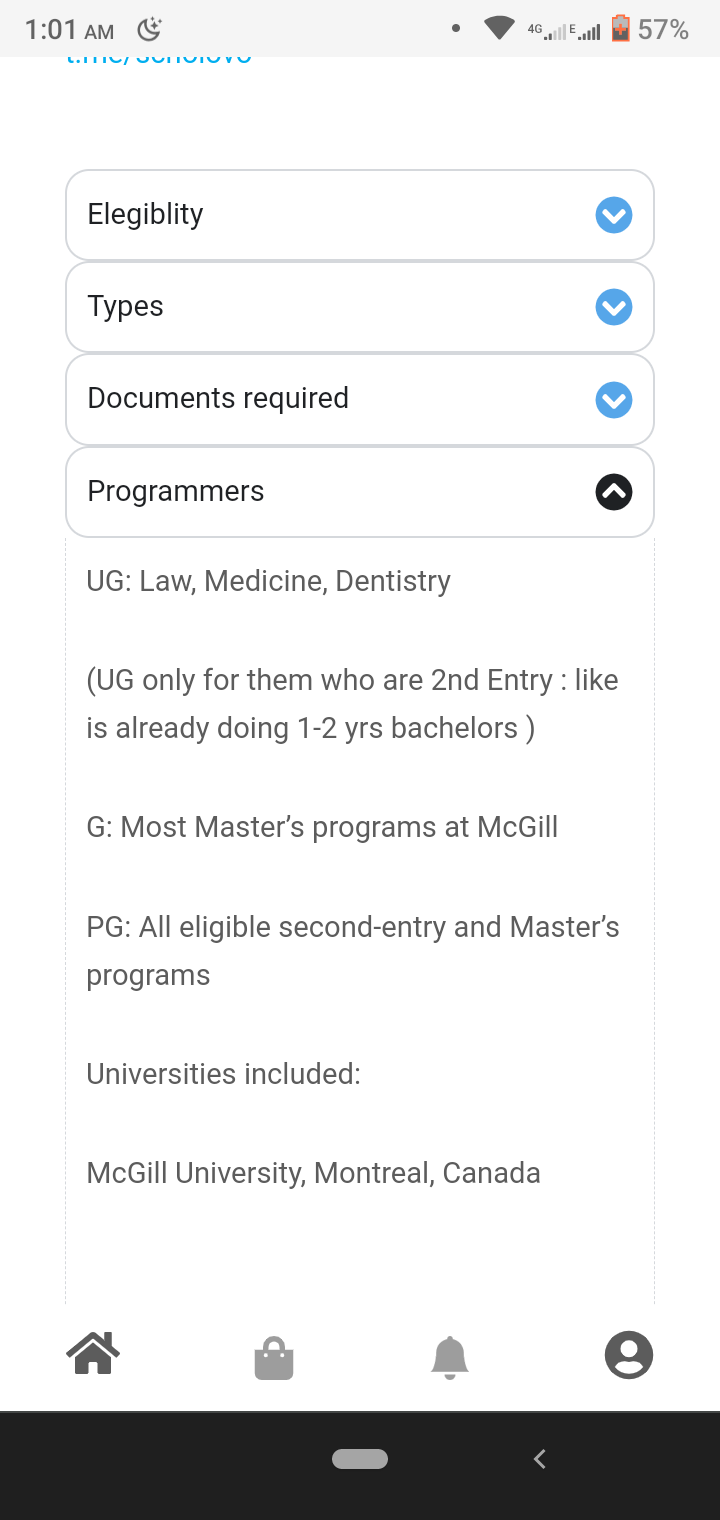Screen dimensions: 720x1520
Task: Tap Documents required accordion header
Action: 300,399
